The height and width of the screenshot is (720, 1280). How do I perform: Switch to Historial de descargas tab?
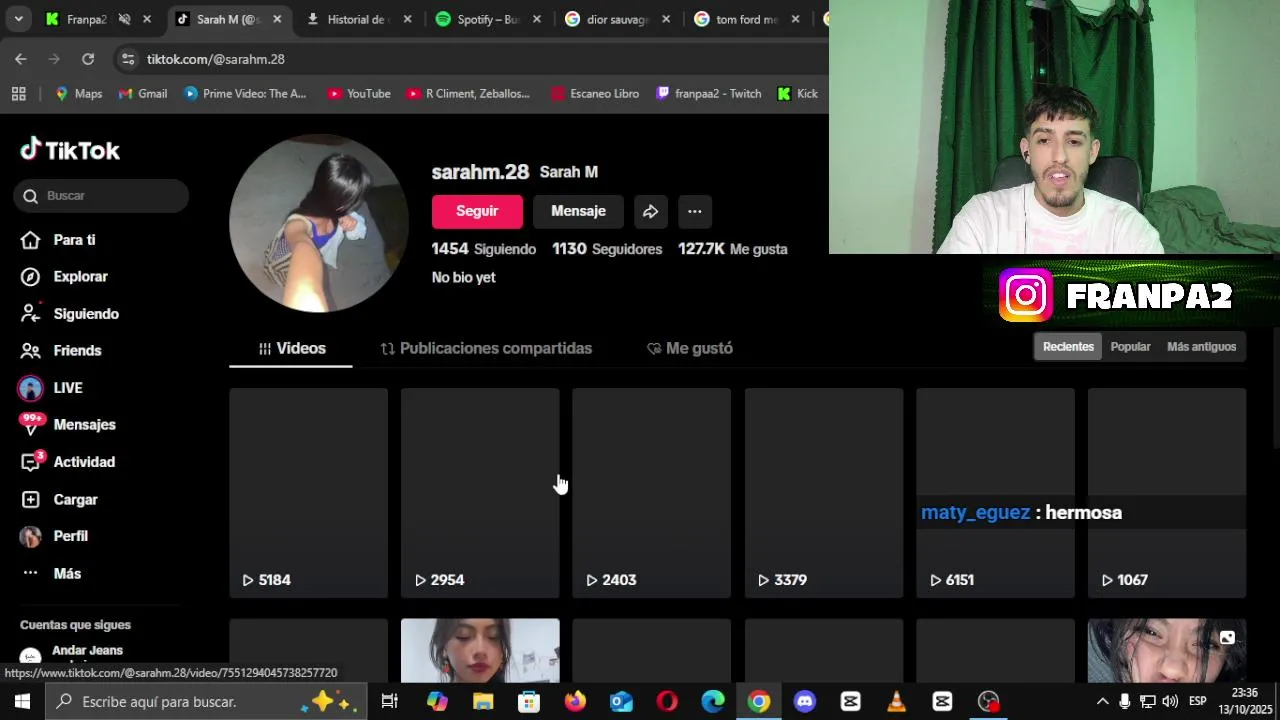tap(358, 19)
